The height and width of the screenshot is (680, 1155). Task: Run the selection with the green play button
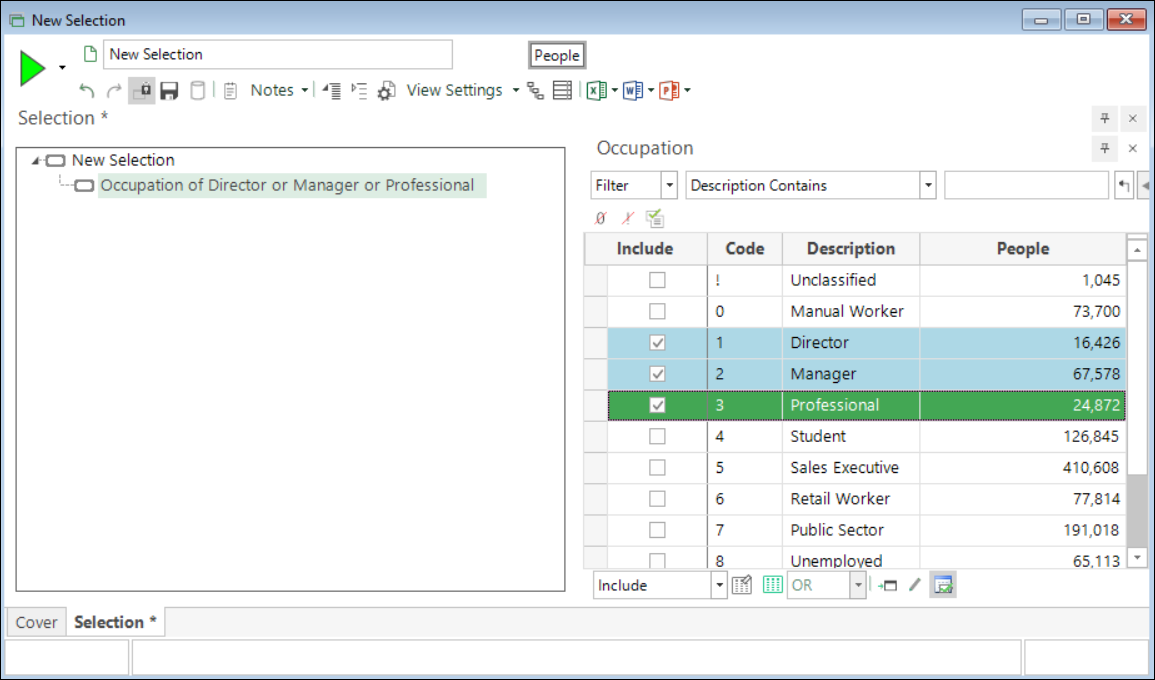(x=32, y=68)
